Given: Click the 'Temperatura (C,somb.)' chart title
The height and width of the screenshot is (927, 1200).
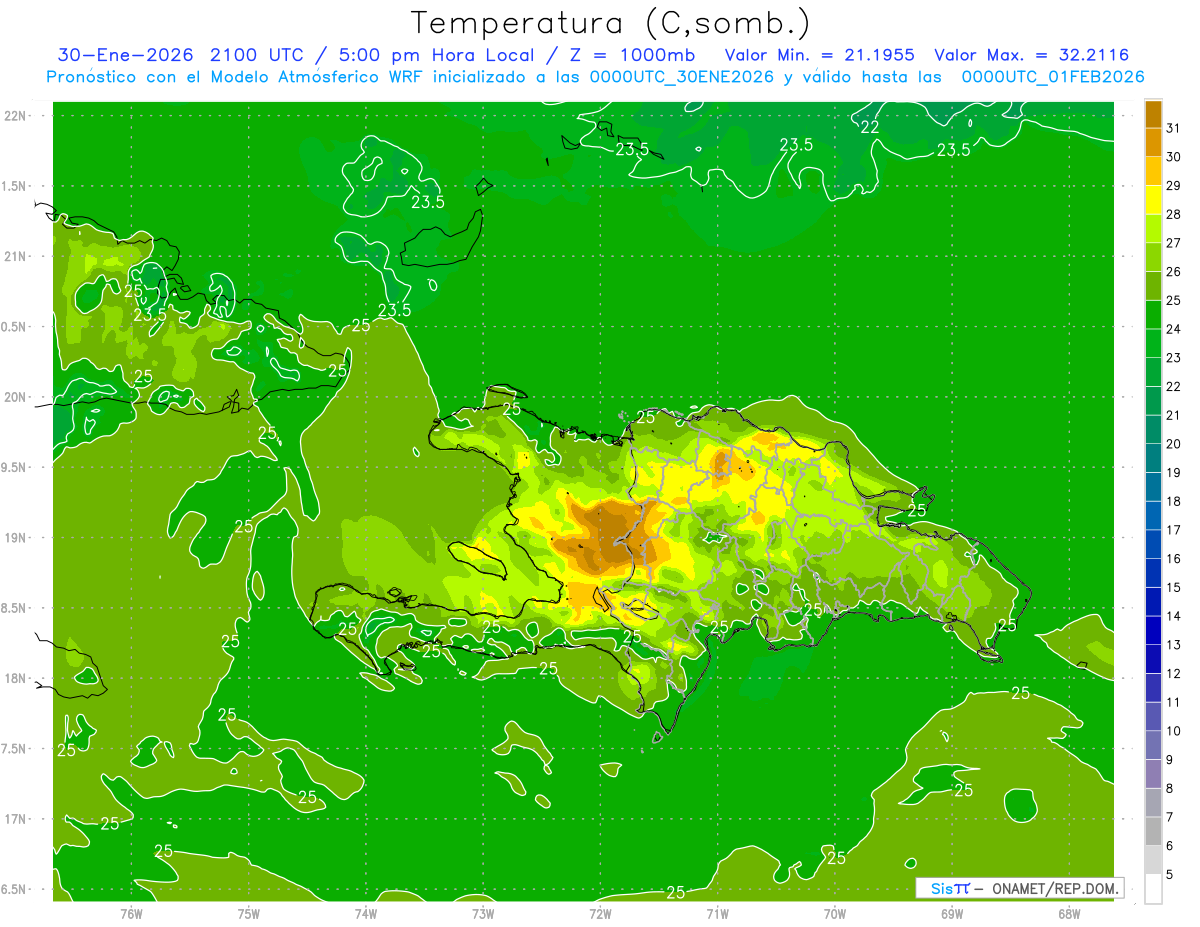Looking at the screenshot, I should (x=610, y=23).
